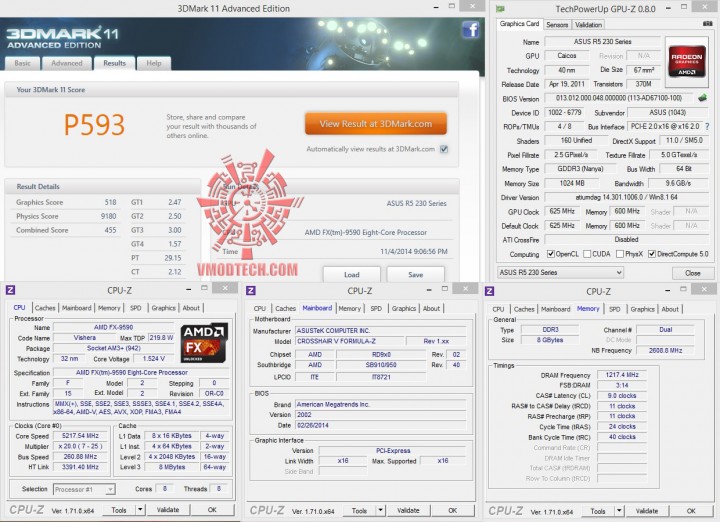Click the Combined Score value 455
The height and width of the screenshot is (522, 720).
[110, 230]
